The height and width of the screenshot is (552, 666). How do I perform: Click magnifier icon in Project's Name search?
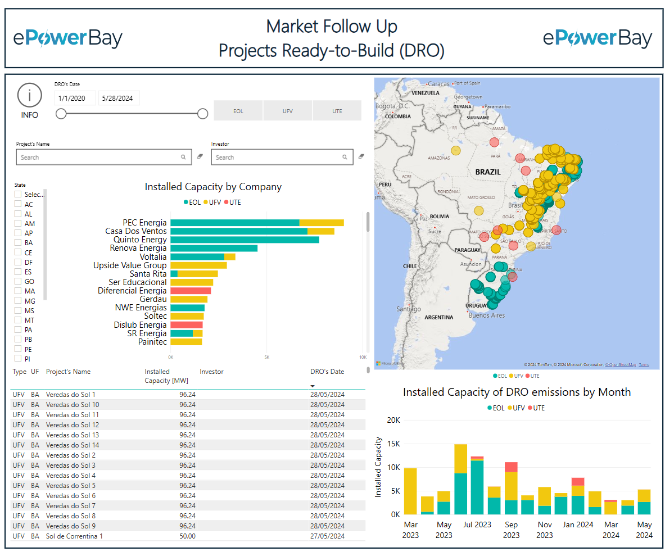click(183, 157)
